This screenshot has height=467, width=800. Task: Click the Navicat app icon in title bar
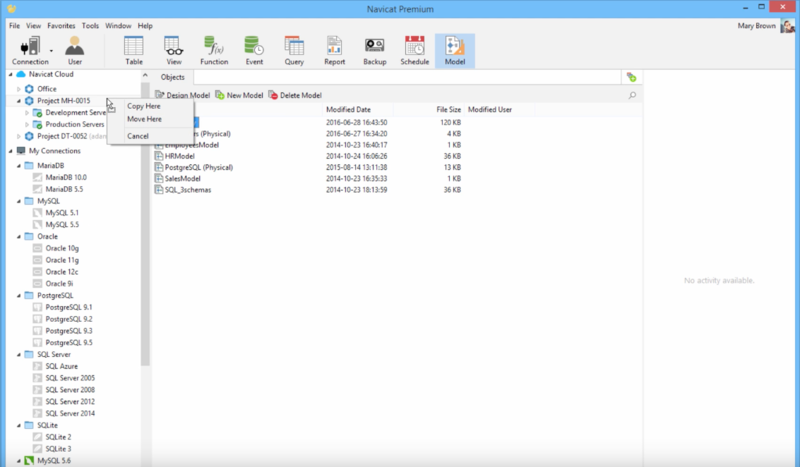pyautogui.click(x=11, y=9)
